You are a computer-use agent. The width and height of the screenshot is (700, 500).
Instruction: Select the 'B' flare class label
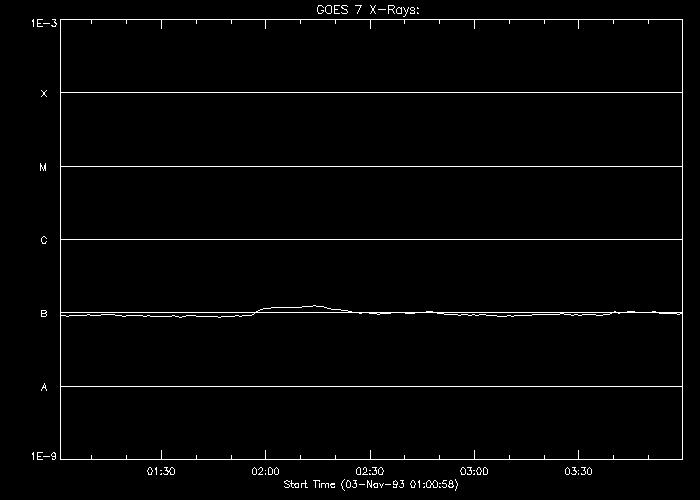[x=44, y=314]
